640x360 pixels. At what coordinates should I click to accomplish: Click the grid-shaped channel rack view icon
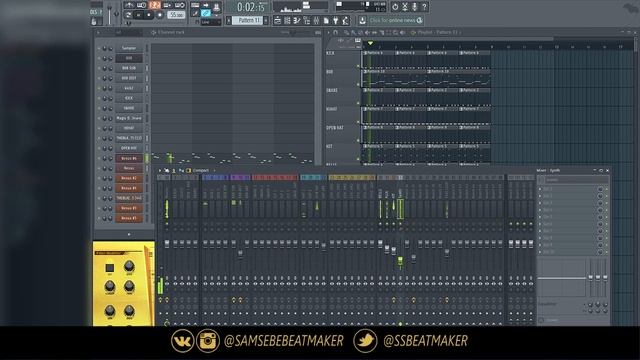287,20
